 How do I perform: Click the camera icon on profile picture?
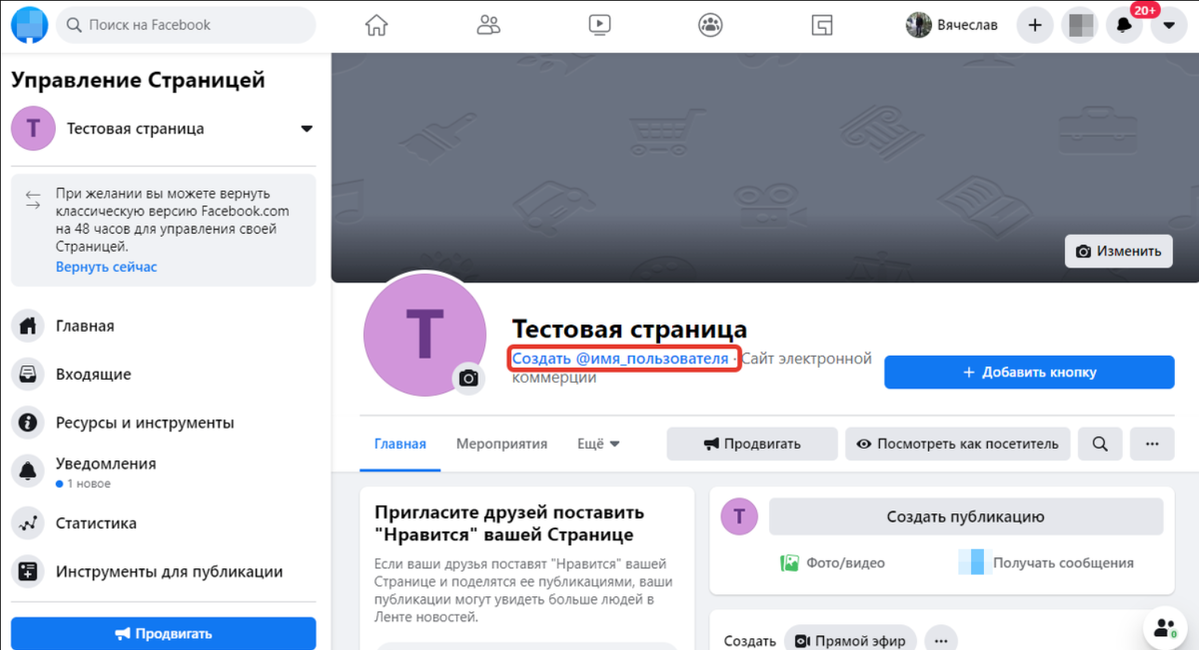[x=468, y=378]
